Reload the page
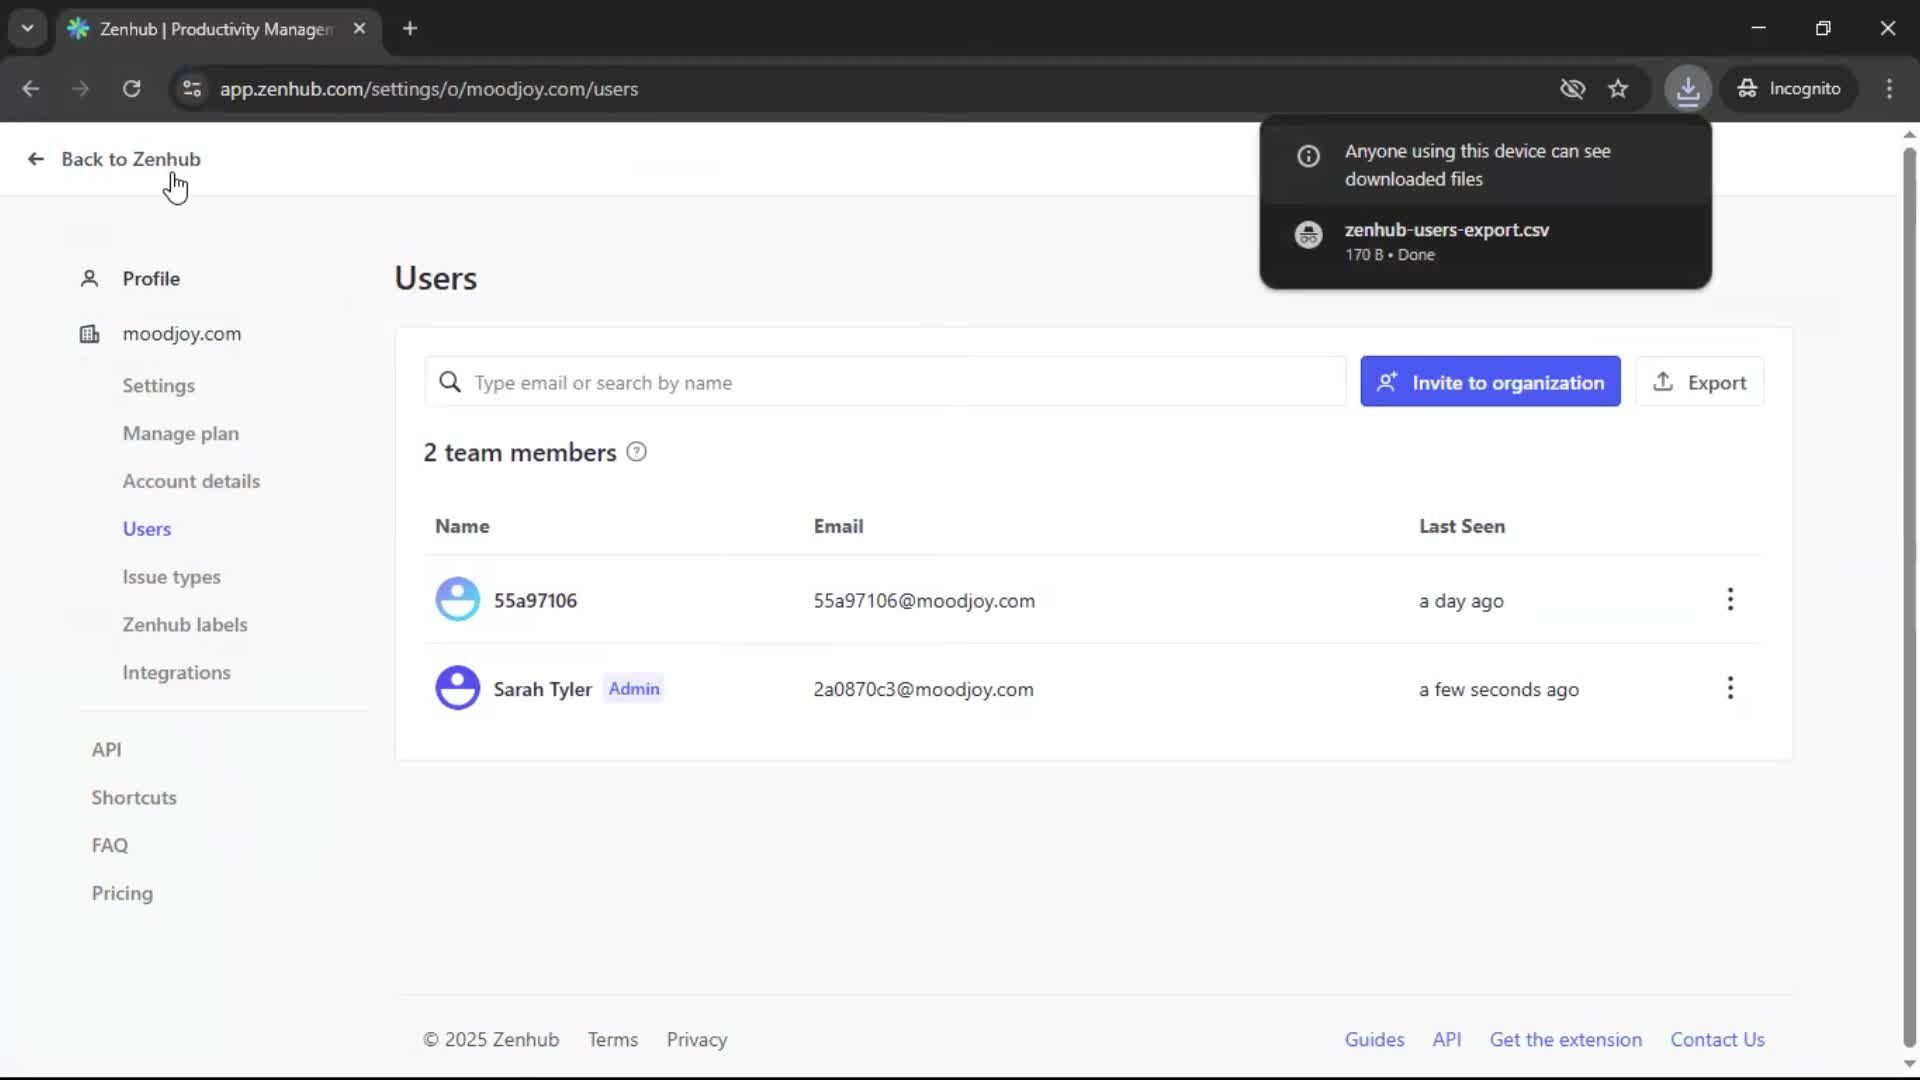This screenshot has height=1080, width=1920. 131,89
